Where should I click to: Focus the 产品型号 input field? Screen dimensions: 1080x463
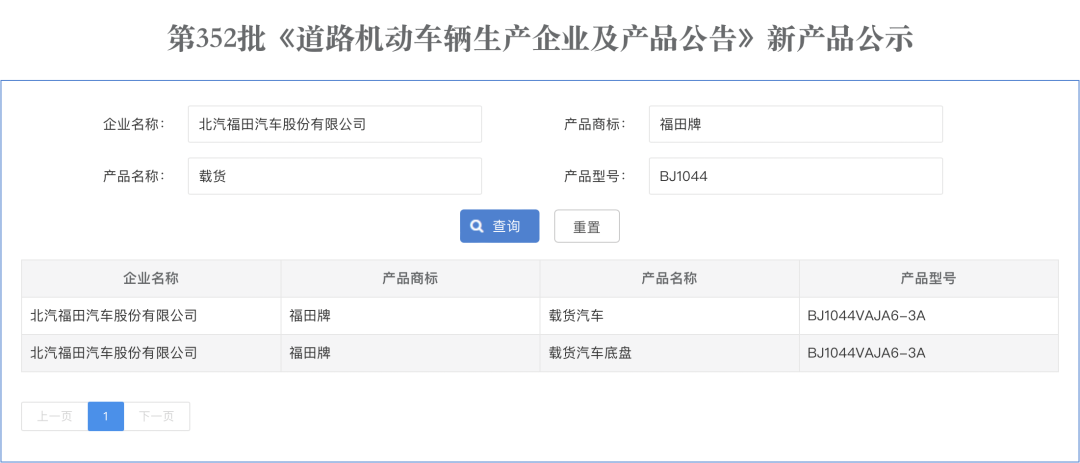(x=796, y=176)
